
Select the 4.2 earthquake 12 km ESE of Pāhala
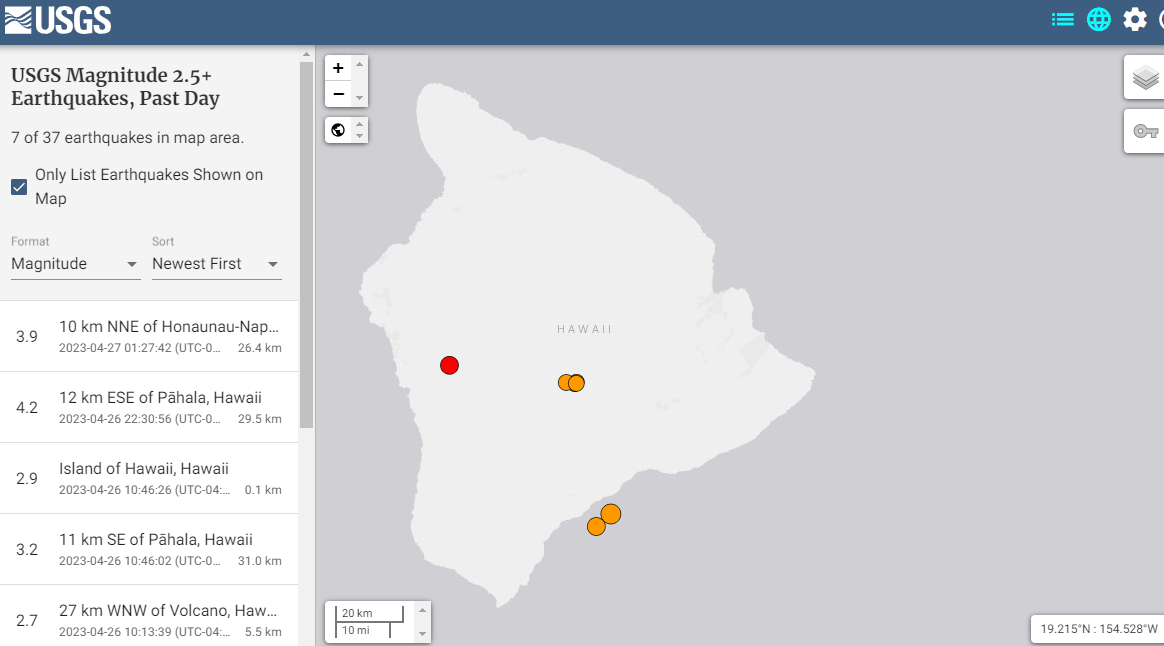pyautogui.click(x=148, y=408)
